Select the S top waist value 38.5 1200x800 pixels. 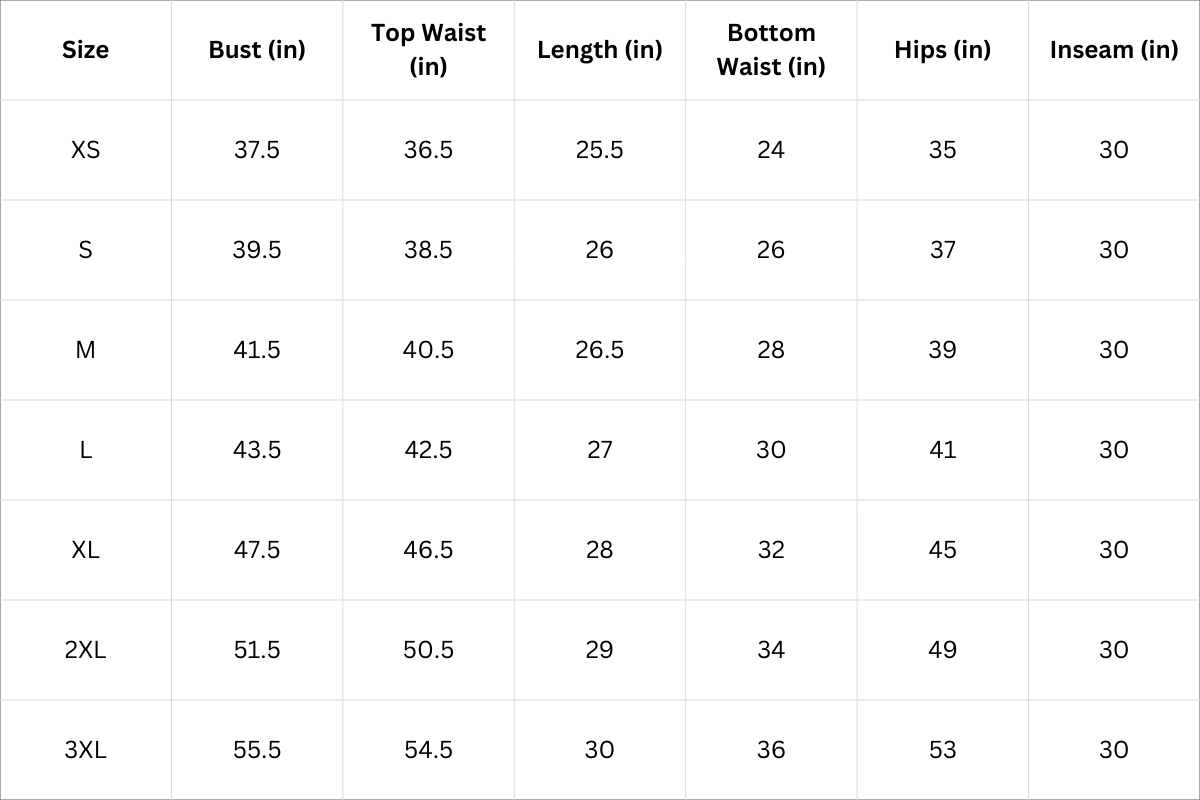[x=428, y=250]
